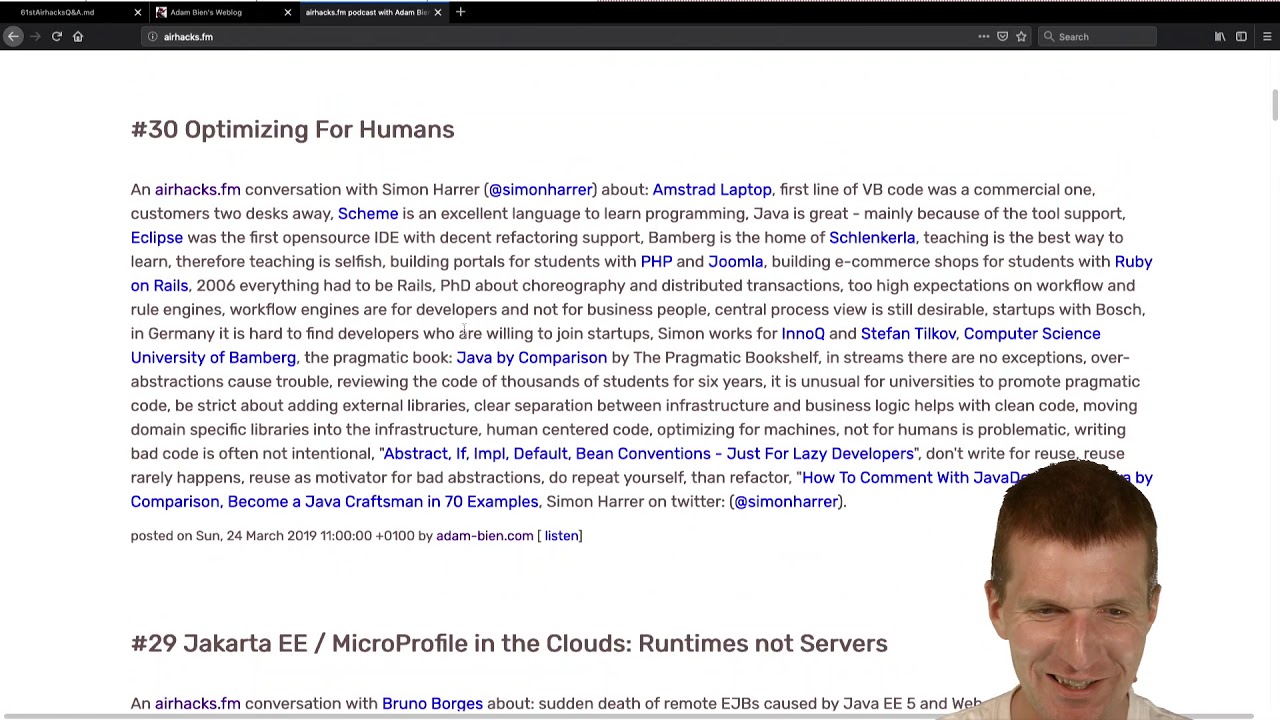1280x720 pixels.
Task: Open the Bruno Borges link
Action: click(432, 703)
